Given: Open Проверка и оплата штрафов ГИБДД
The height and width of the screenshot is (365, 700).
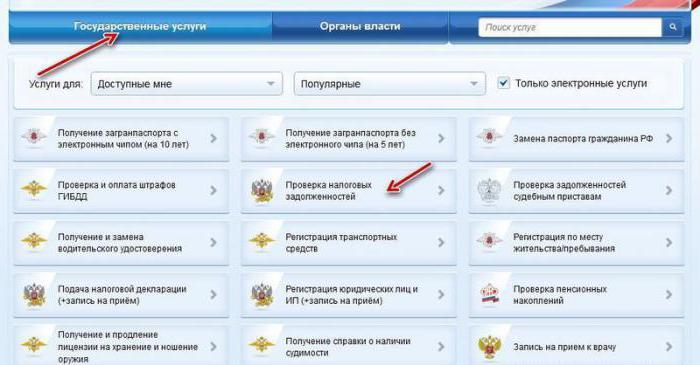Looking at the screenshot, I should click(x=117, y=191).
